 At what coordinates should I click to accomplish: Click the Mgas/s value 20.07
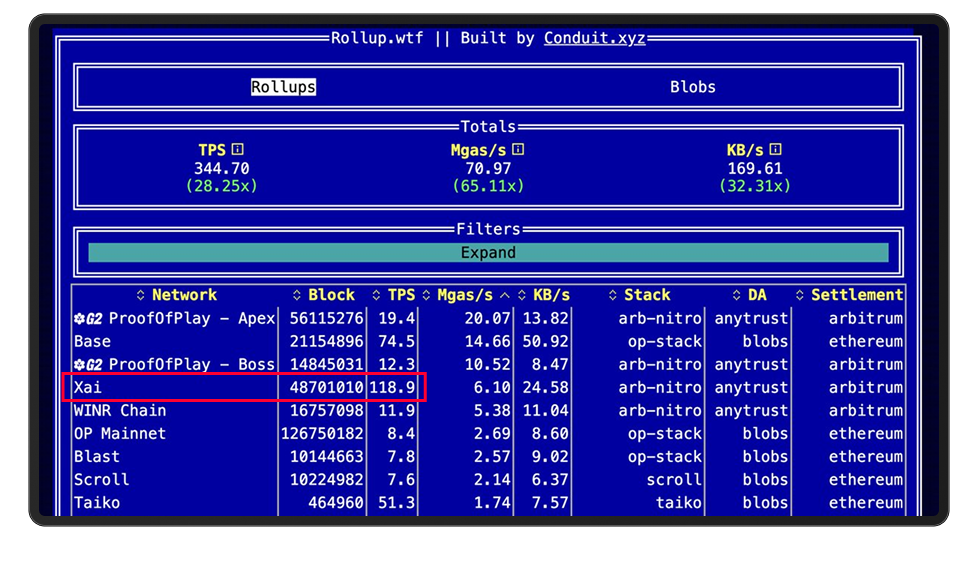click(x=487, y=319)
